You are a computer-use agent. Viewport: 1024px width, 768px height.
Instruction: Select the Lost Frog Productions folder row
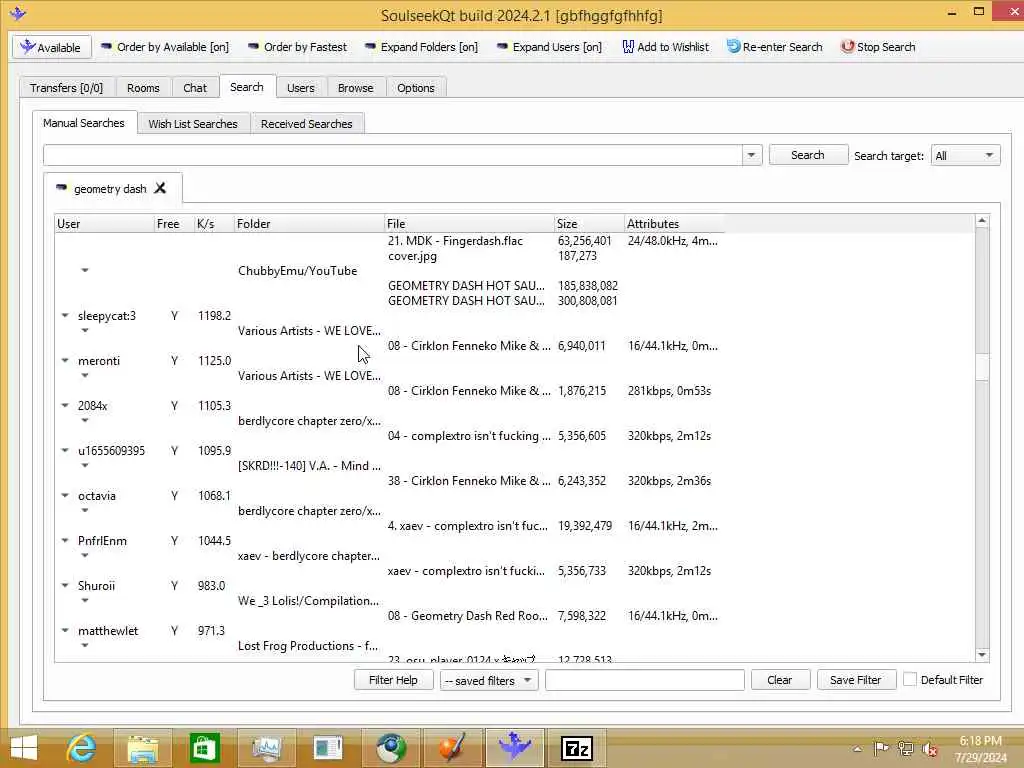point(308,646)
